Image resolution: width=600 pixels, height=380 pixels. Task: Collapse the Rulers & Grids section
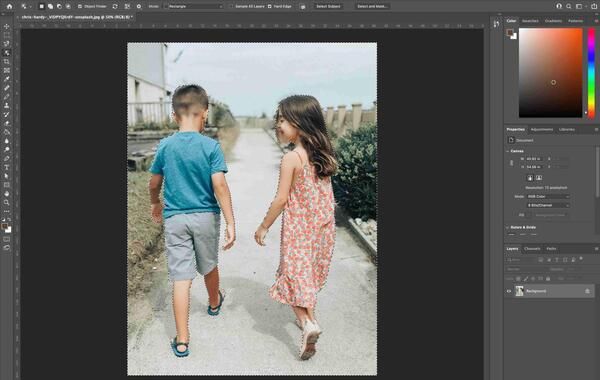508,227
